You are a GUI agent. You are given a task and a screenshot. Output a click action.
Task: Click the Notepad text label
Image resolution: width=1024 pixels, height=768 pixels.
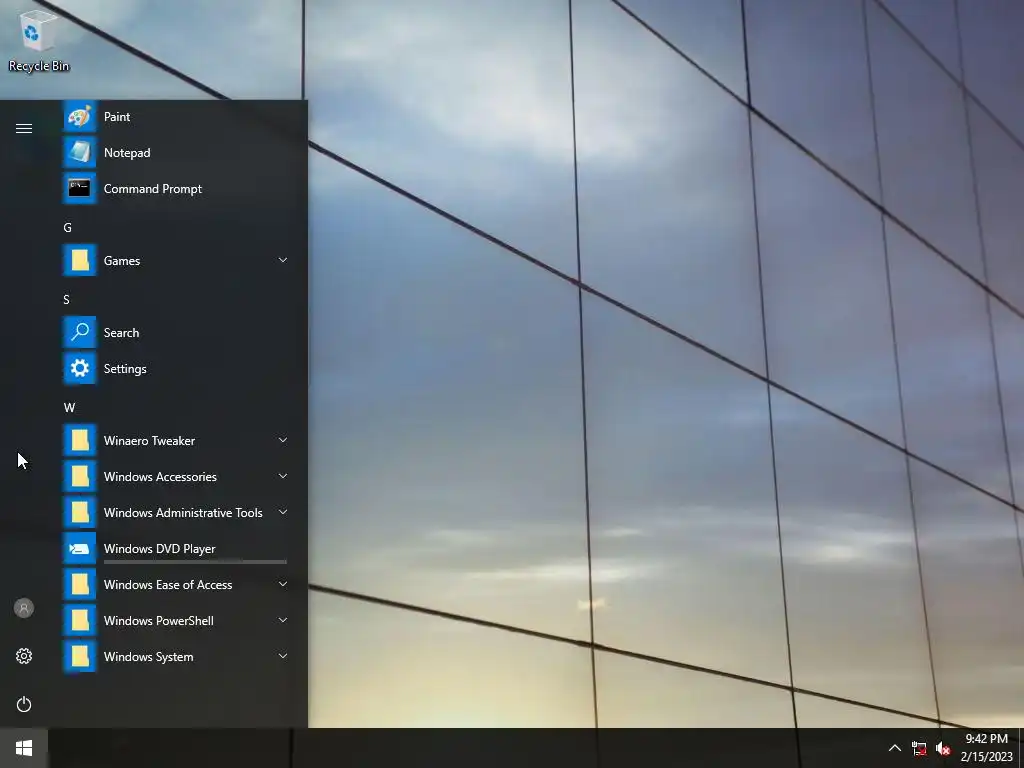point(127,153)
